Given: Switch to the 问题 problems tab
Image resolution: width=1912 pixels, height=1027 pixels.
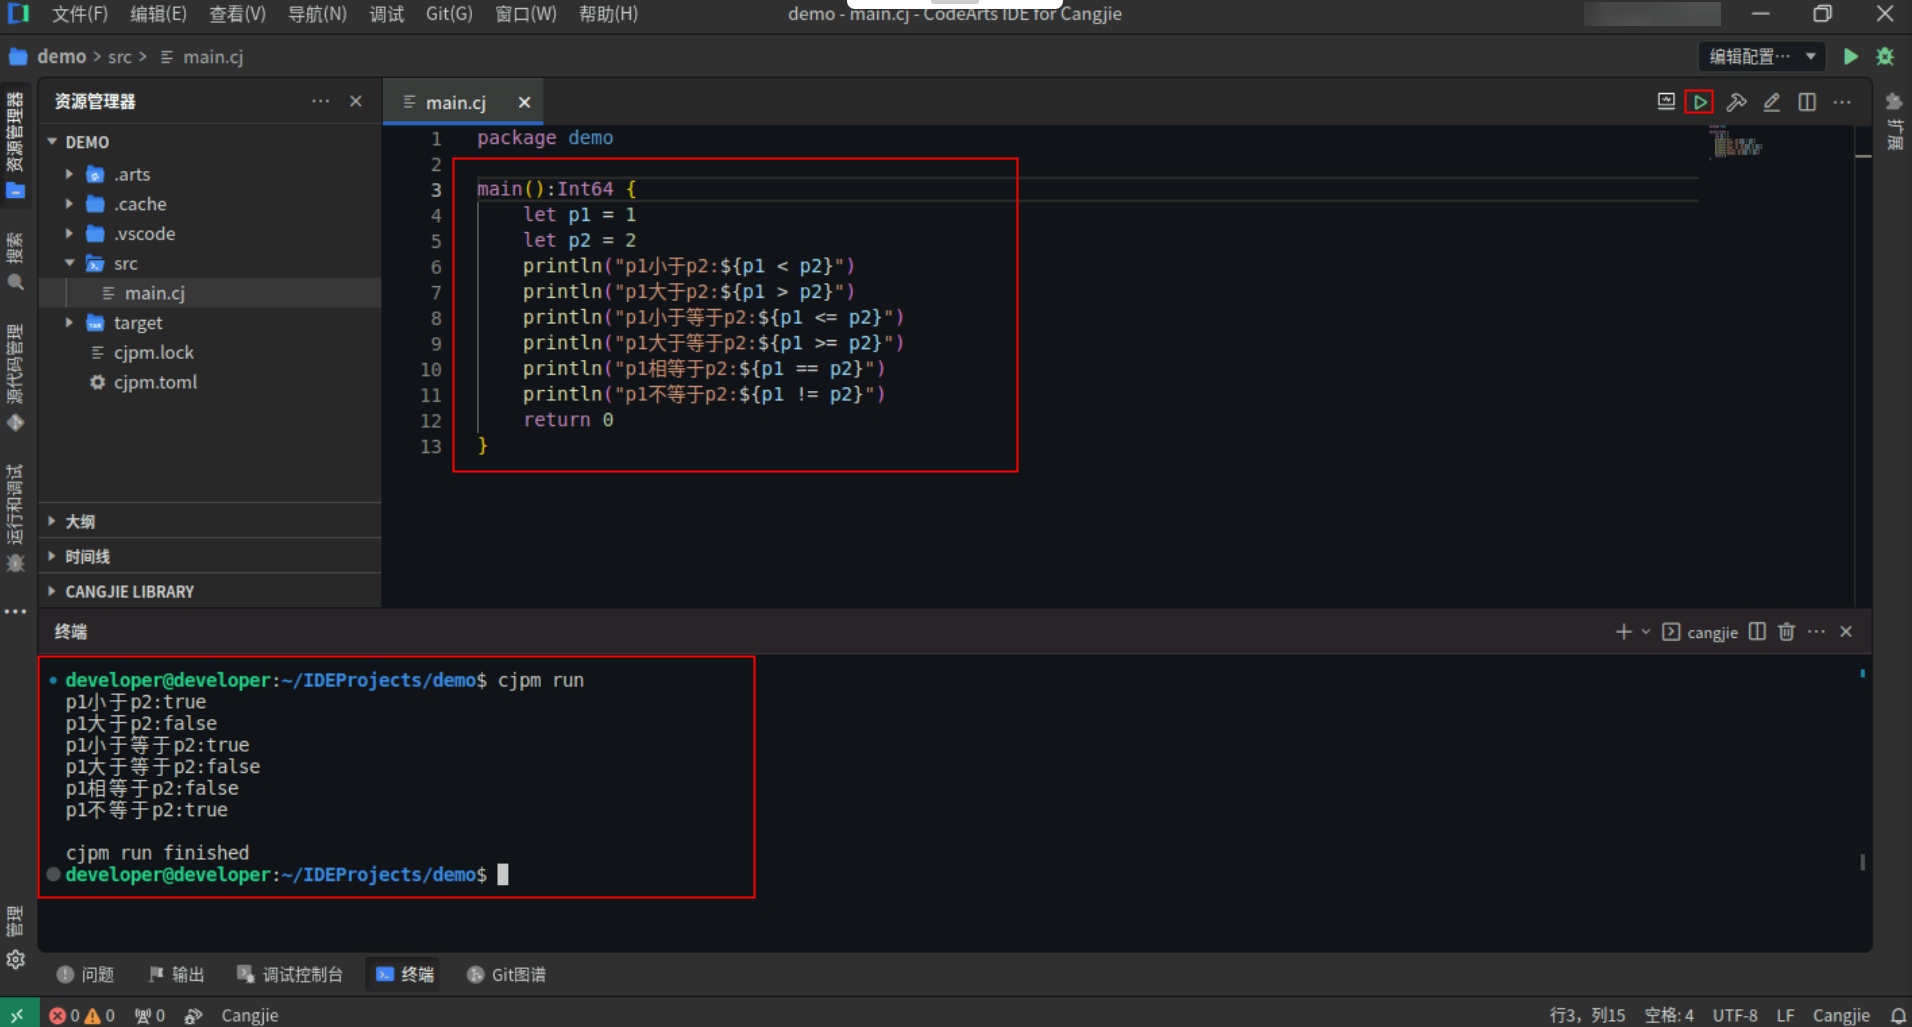Looking at the screenshot, I should click(86, 974).
